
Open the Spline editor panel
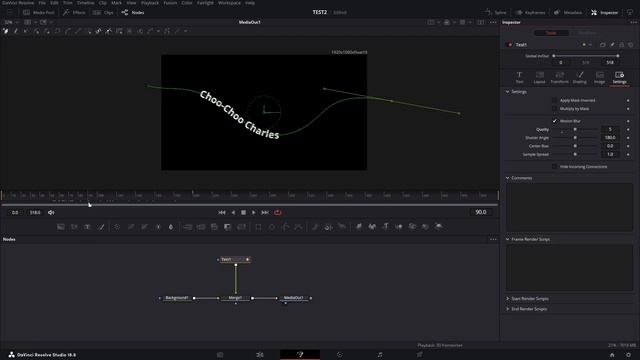point(496,13)
